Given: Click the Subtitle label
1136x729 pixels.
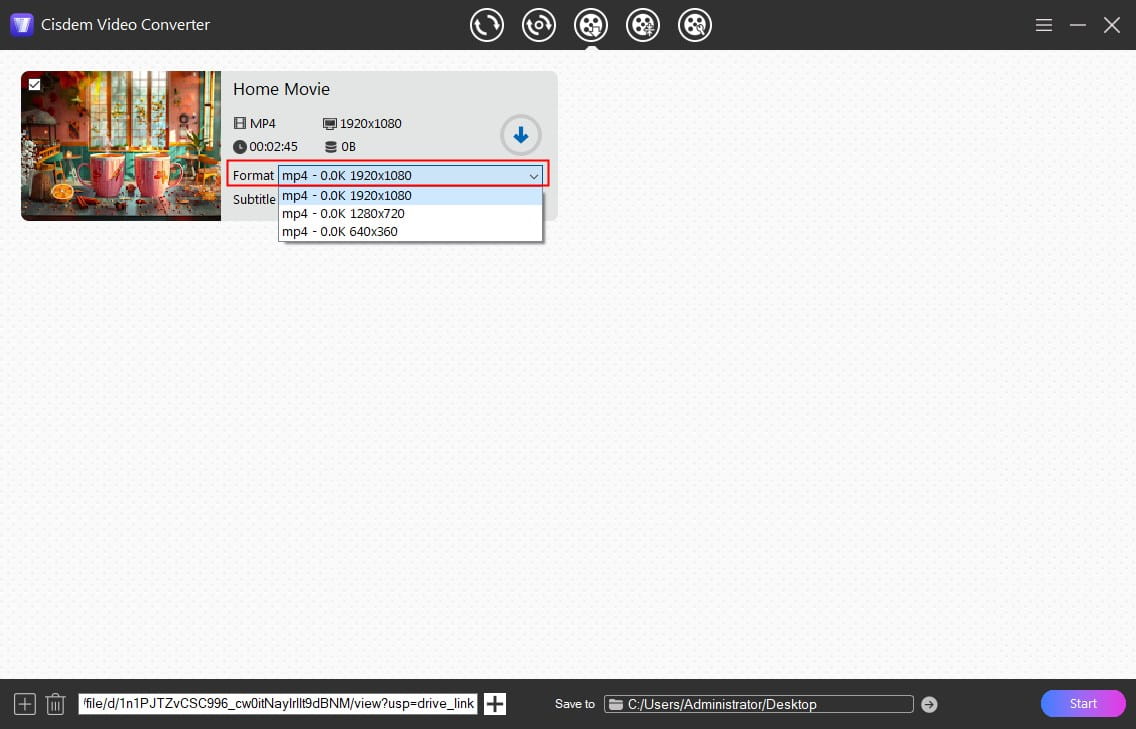Looking at the screenshot, I should click(254, 199).
